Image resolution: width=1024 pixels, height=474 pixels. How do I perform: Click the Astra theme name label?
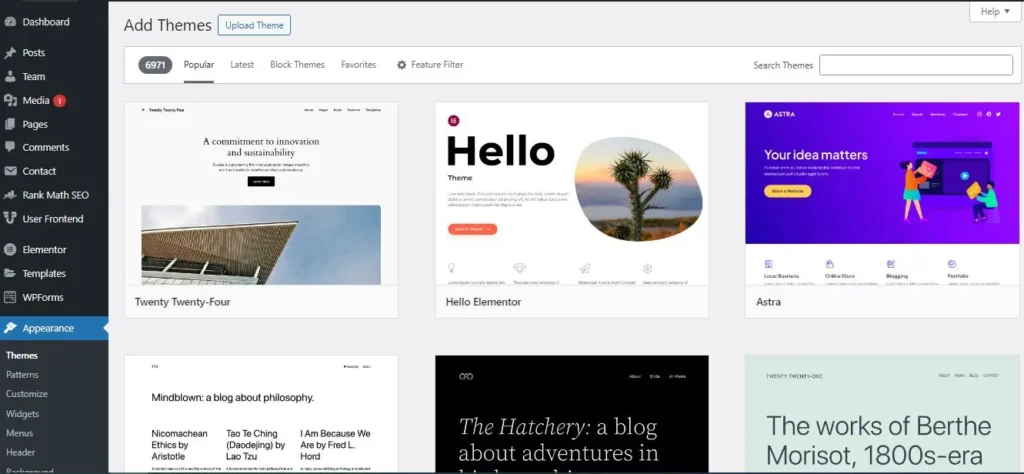coord(768,302)
